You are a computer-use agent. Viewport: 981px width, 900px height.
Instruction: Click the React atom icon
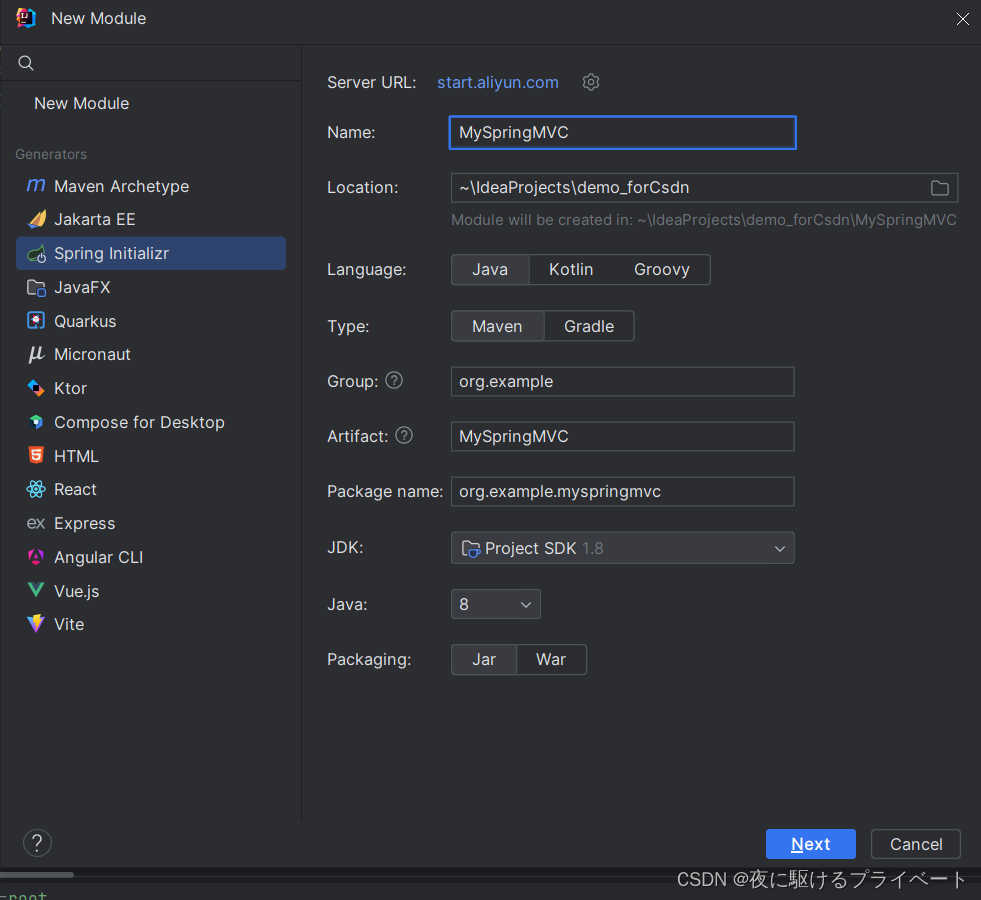(36, 489)
